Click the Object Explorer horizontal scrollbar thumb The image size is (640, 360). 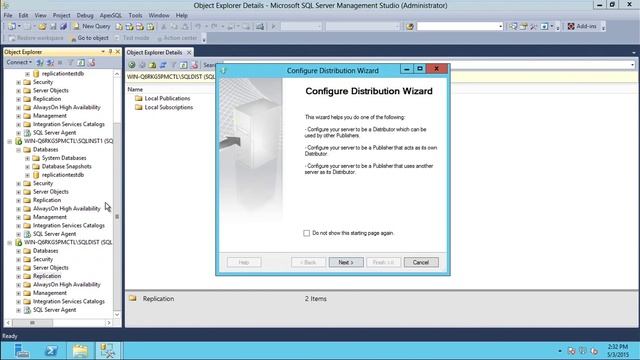[x=32, y=323]
